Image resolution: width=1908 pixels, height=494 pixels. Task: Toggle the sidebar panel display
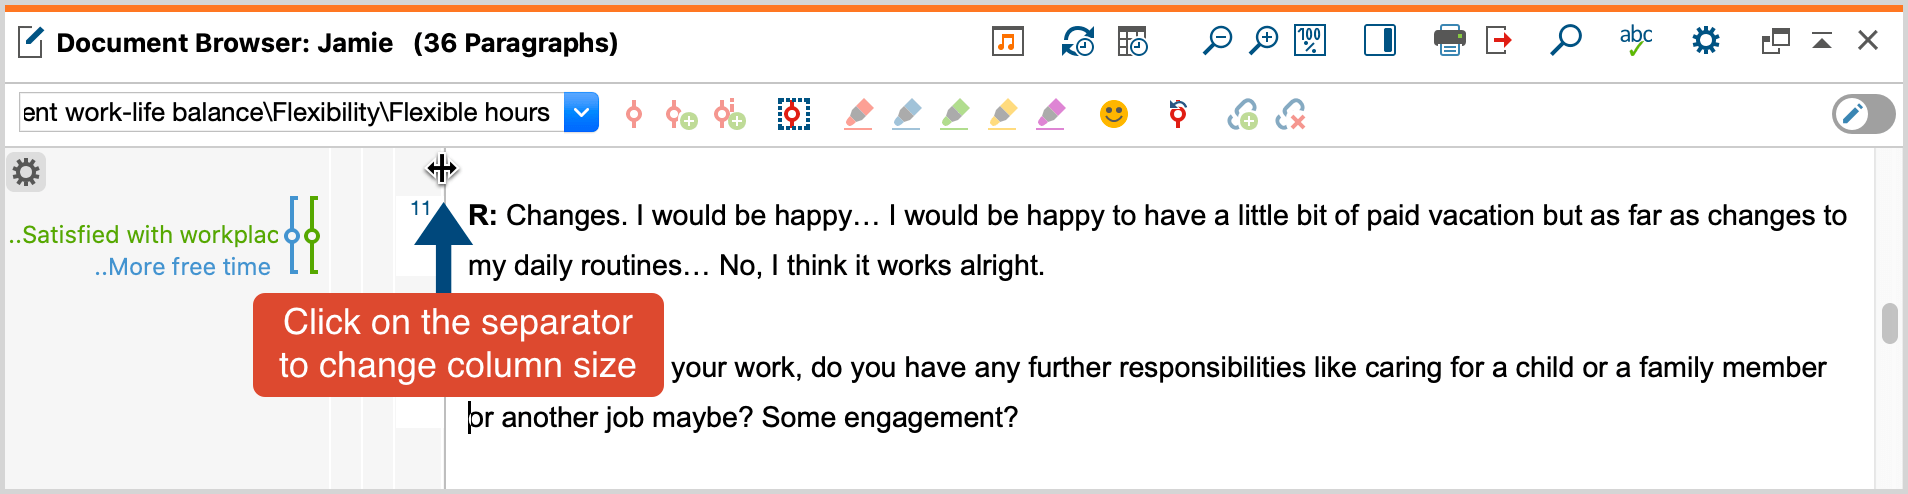tap(1380, 41)
